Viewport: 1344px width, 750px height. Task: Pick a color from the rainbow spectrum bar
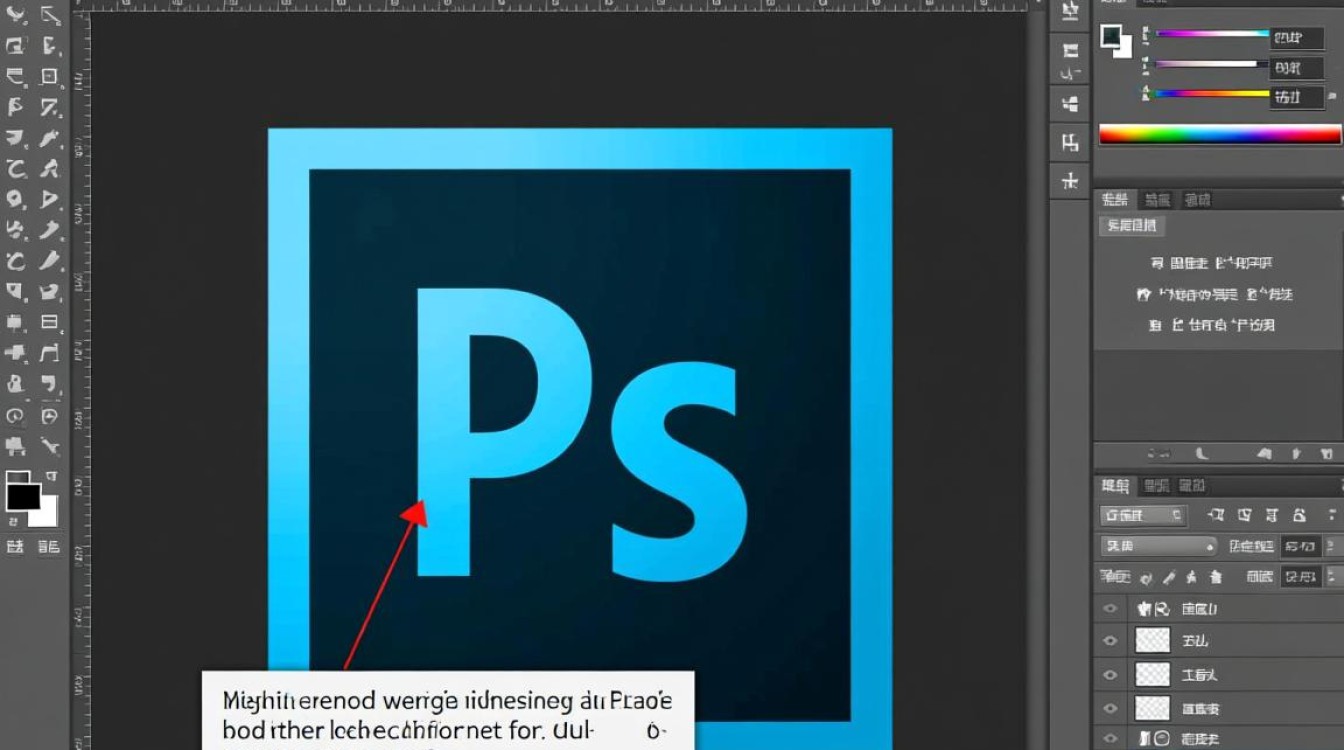coord(1219,134)
